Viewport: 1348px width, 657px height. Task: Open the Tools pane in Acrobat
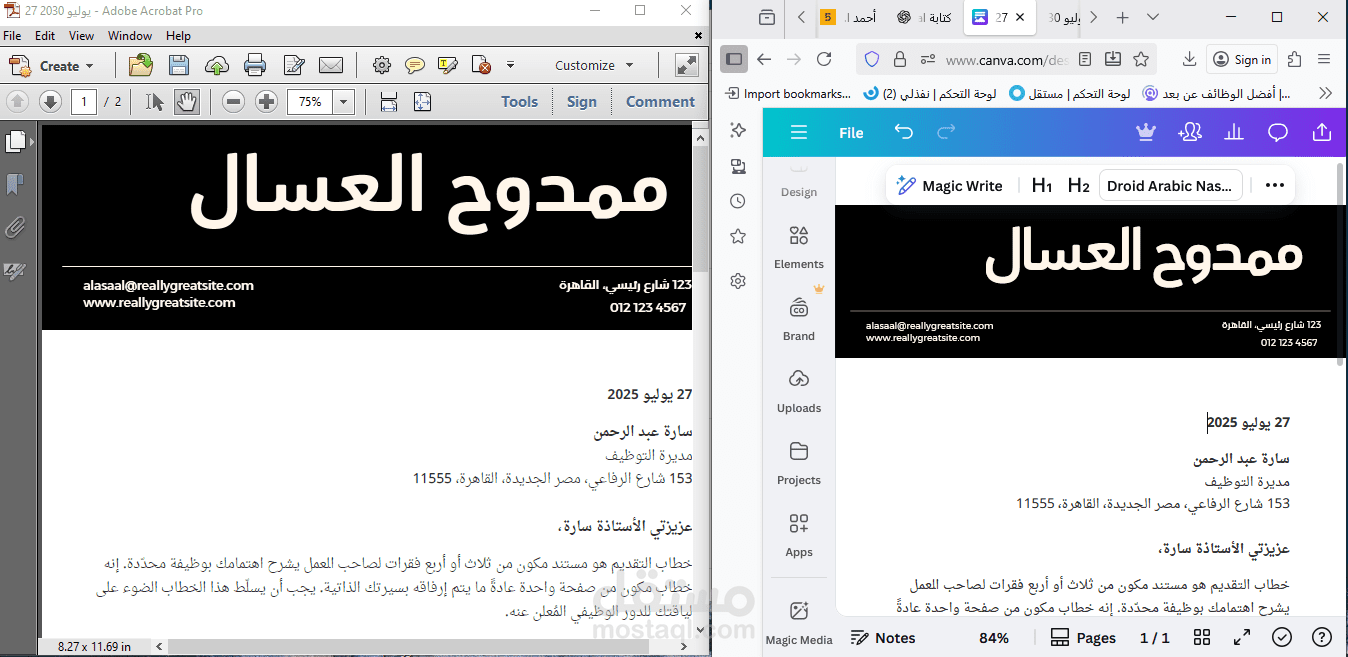(x=519, y=101)
